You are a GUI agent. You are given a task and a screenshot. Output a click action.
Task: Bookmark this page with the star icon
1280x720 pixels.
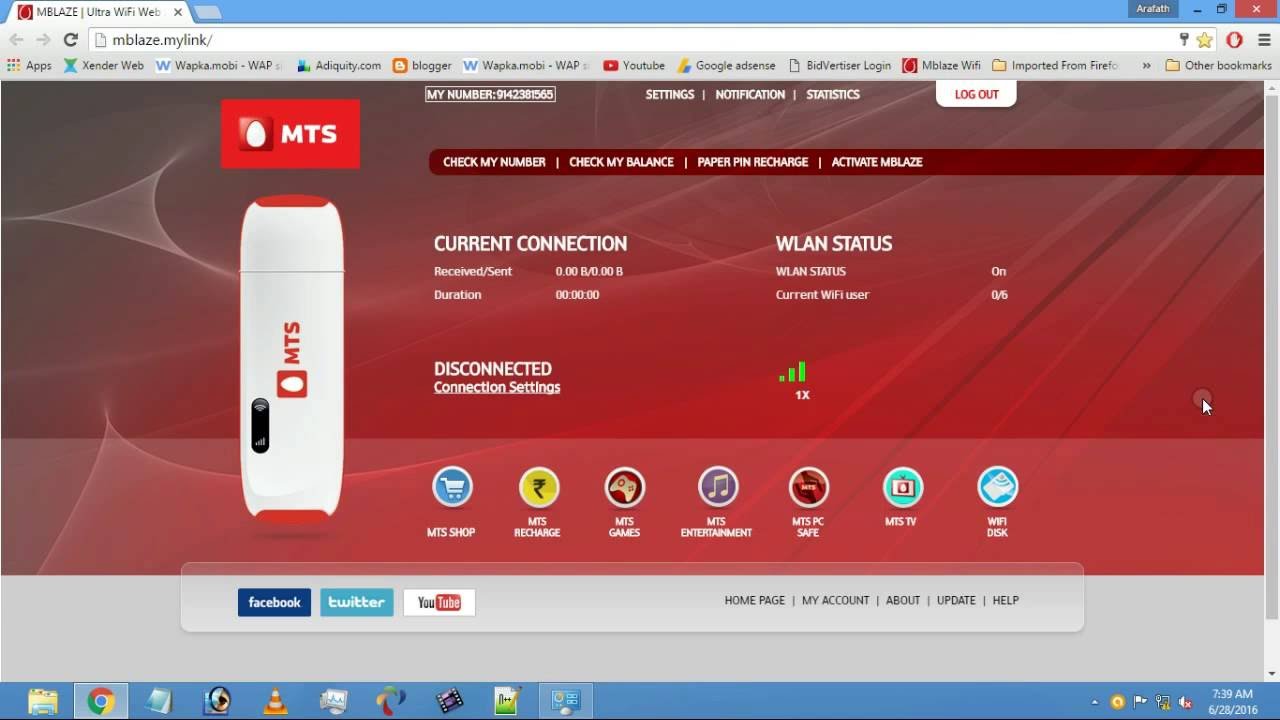1204,40
